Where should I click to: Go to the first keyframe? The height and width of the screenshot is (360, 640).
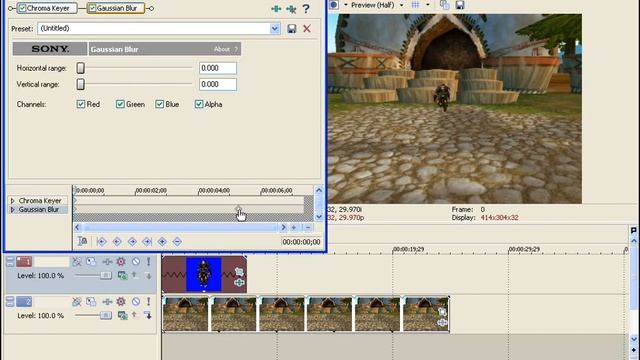(x=102, y=242)
